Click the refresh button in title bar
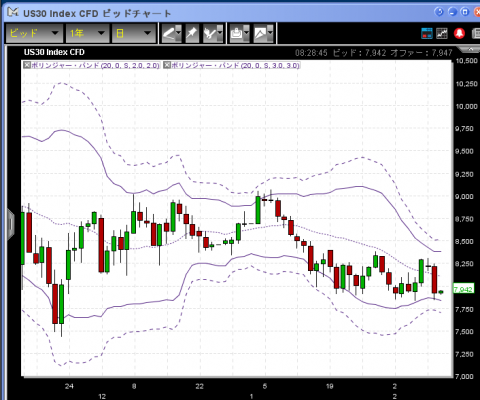This screenshot has width=480, height=400. (439, 12)
